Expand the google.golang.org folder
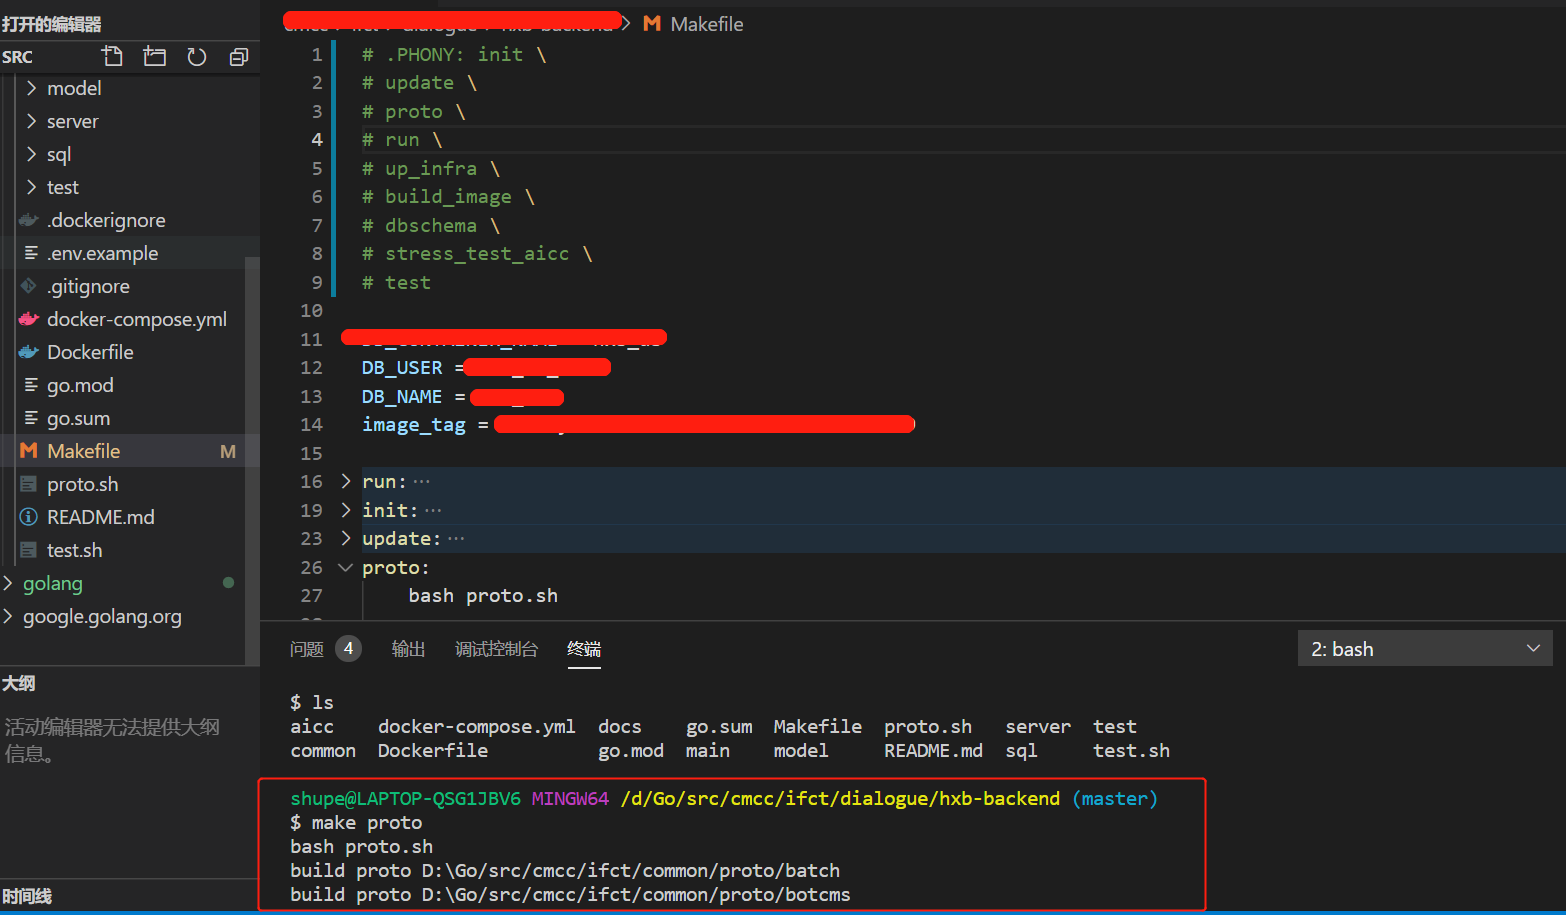The image size is (1566, 915). [8, 616]
